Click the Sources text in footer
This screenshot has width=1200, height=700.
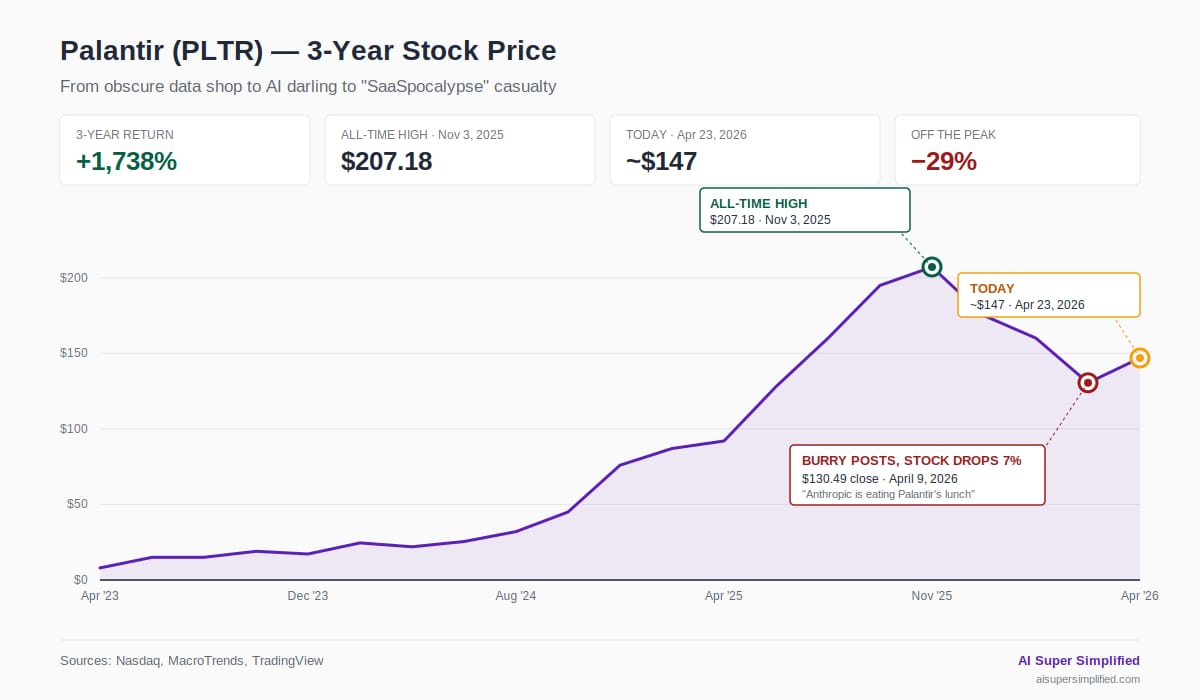(x=192, y=660)
